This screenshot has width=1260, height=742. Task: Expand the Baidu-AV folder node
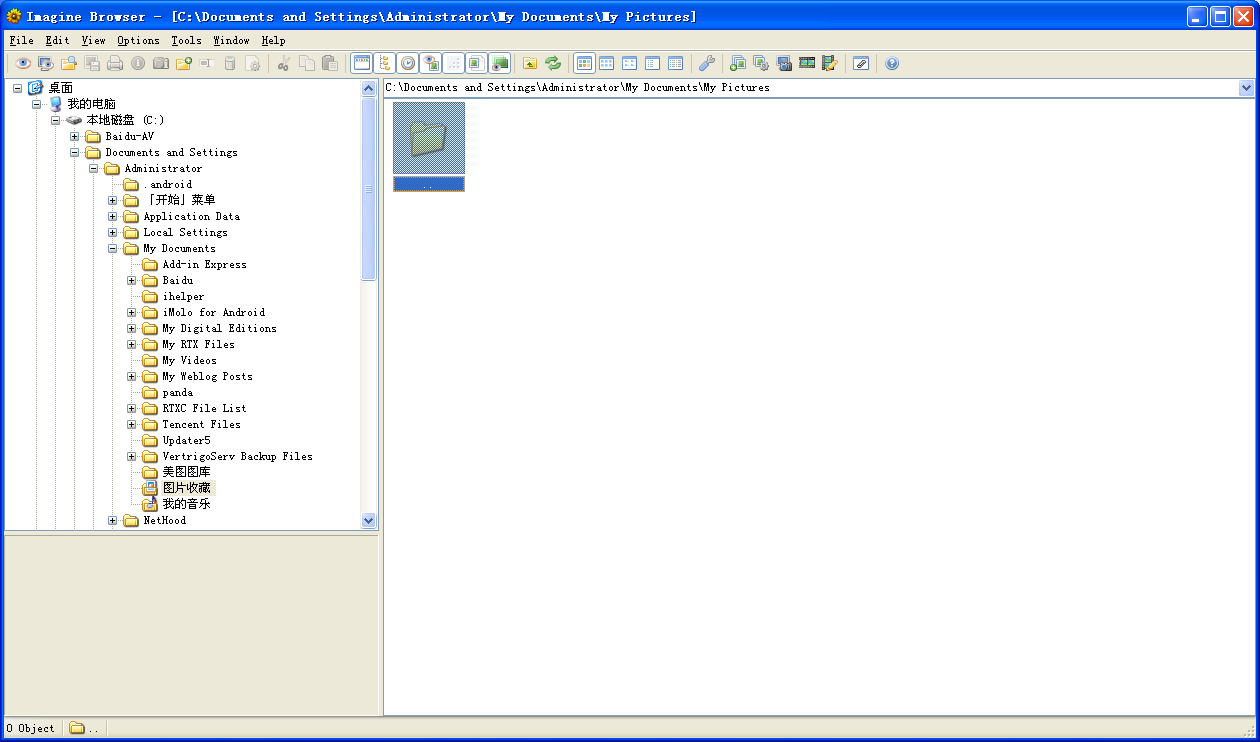pos(75,137)
